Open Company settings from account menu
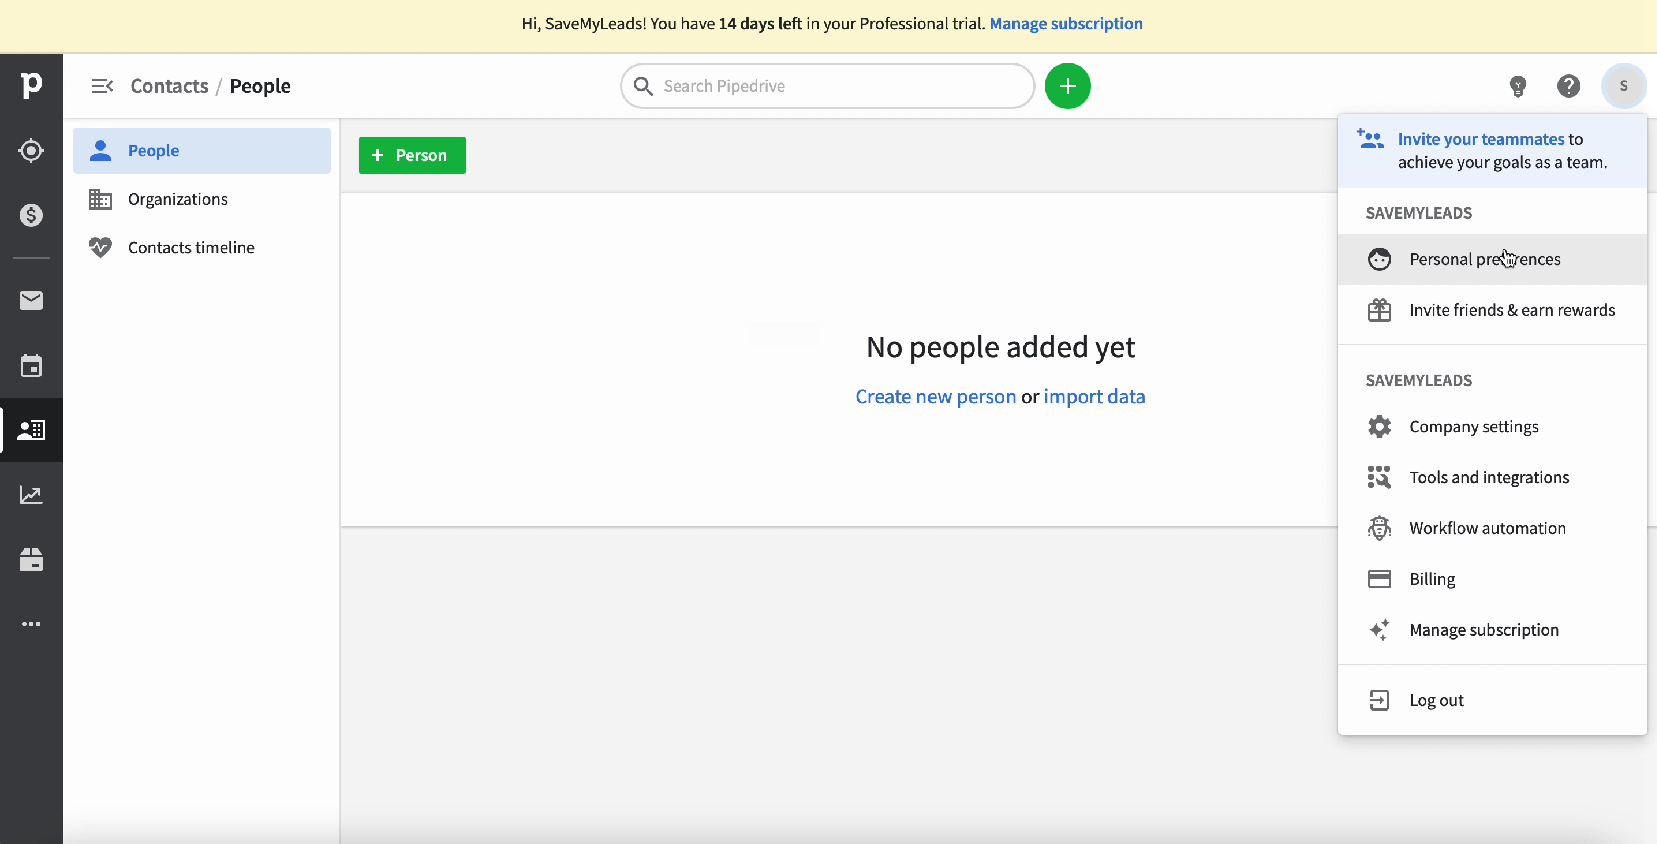The height and width of the screenshot is (844, 1657). [1492, 427]
